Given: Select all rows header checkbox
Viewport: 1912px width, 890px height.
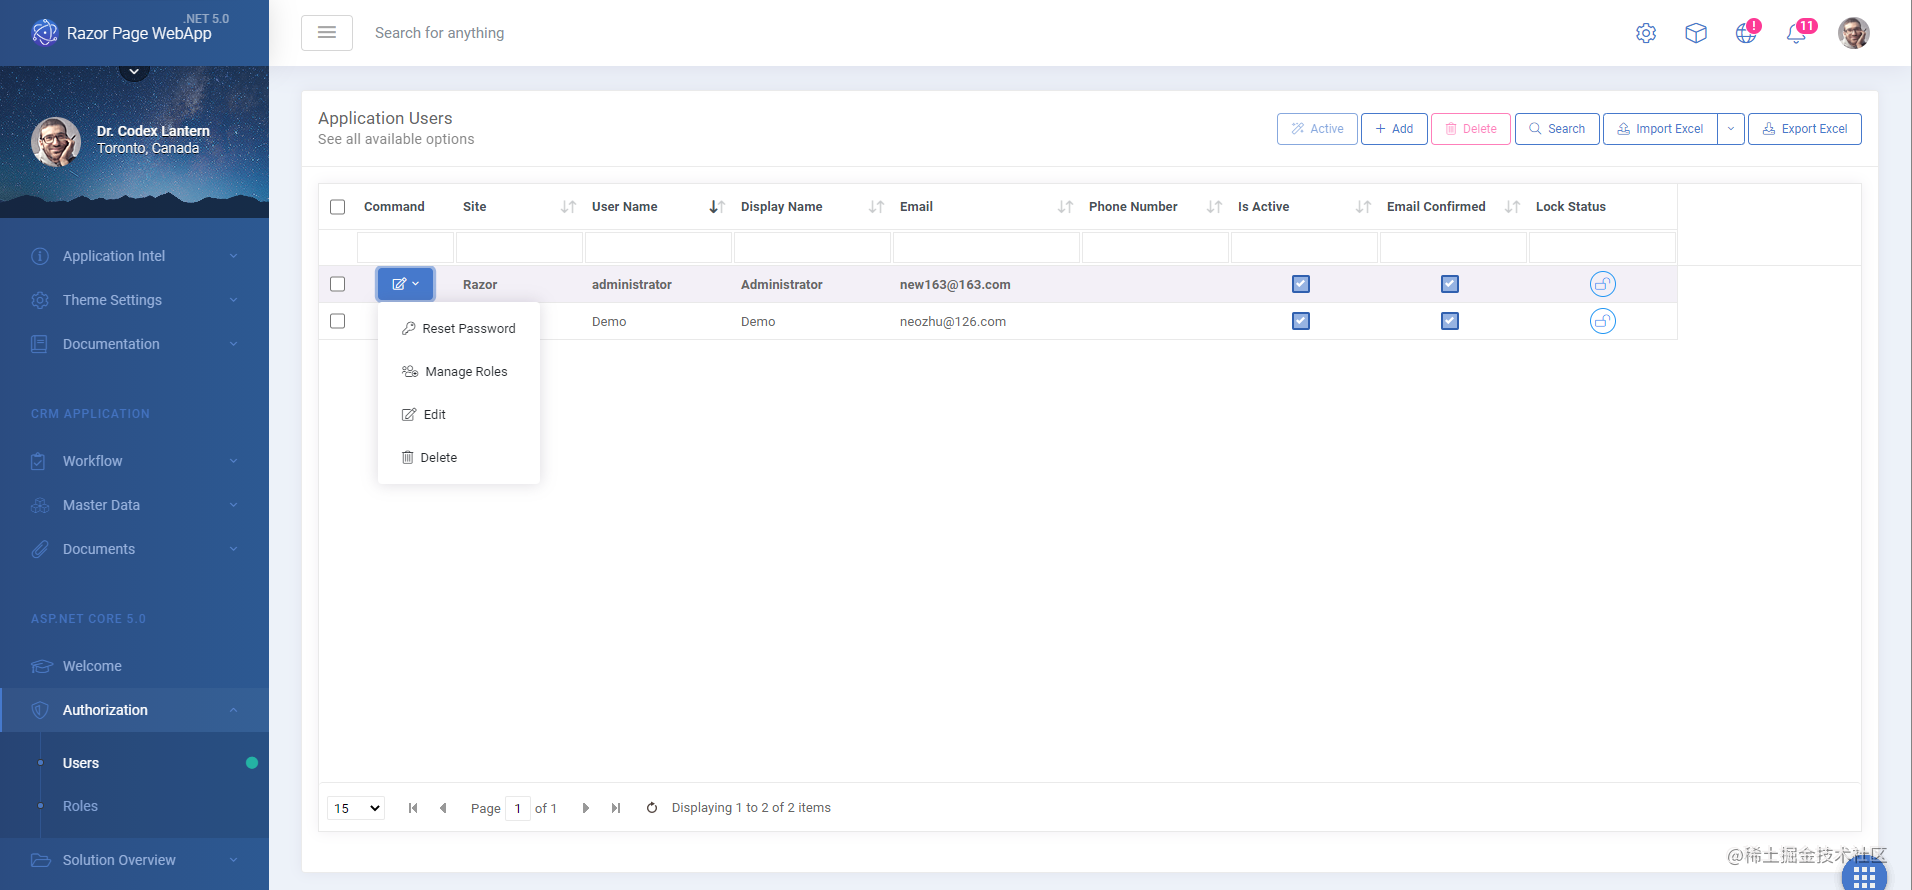Looking at the screenshot, I should 338,207.
